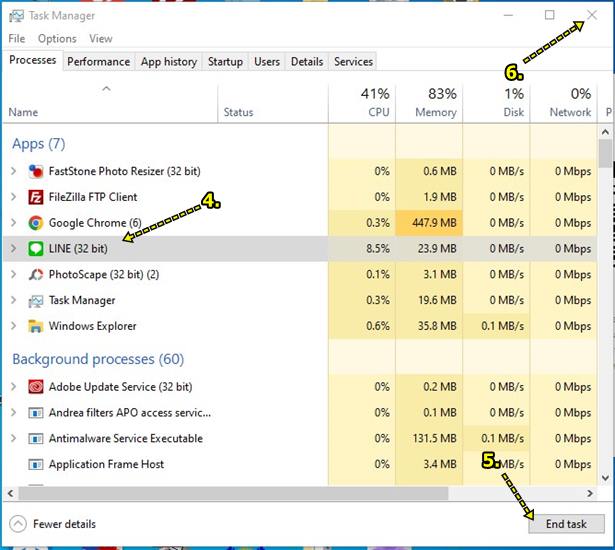Click the horizontal scrollbar right arrow
Viewport: 615px width, 550px height.
tap(590, 494)
